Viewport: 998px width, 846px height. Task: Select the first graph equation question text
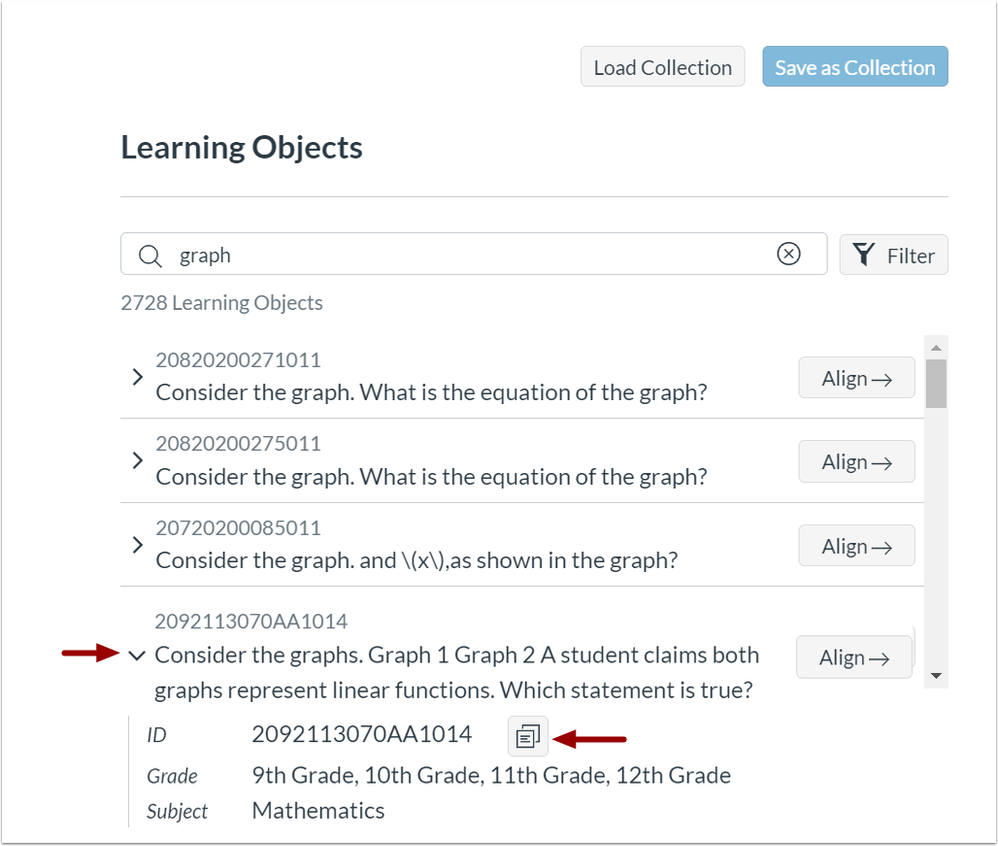point(431,392)
